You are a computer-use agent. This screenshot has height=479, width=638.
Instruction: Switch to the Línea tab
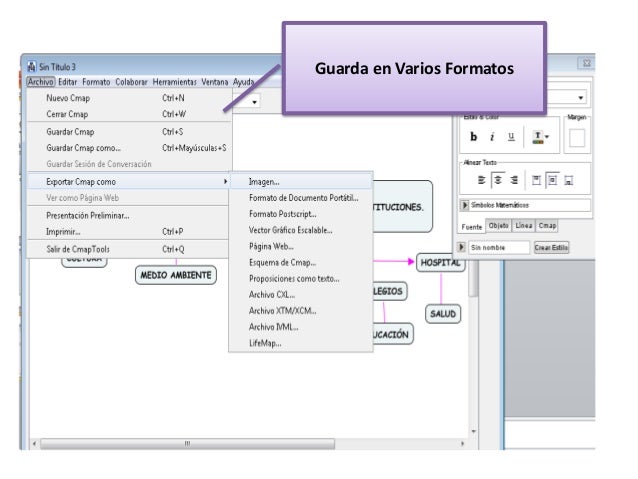pos(523,225)
